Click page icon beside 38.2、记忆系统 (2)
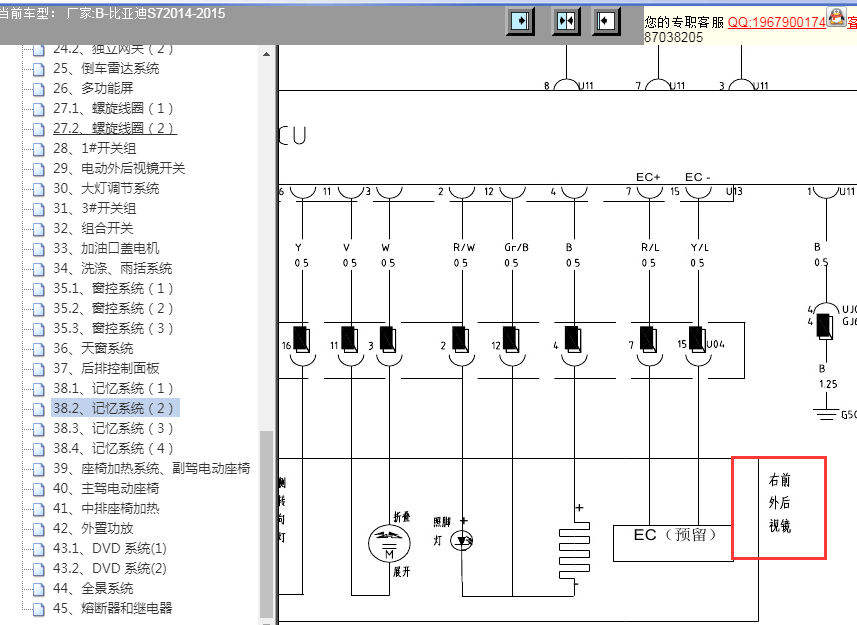The image size is (857, 625). coord(39,409)
